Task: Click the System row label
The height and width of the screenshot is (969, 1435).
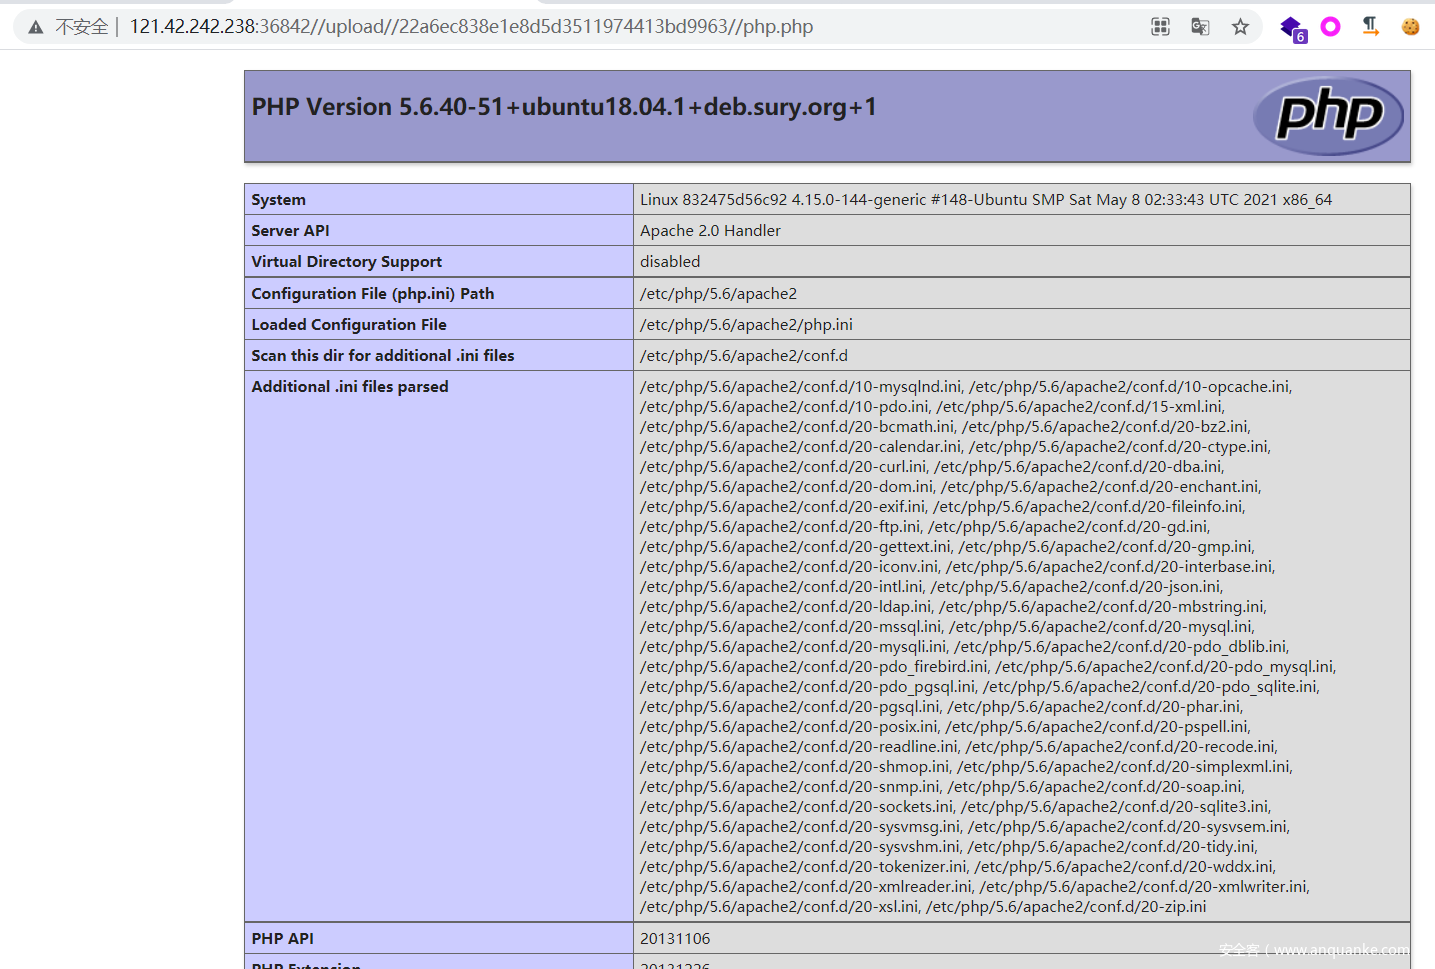Action: (278, 200)
